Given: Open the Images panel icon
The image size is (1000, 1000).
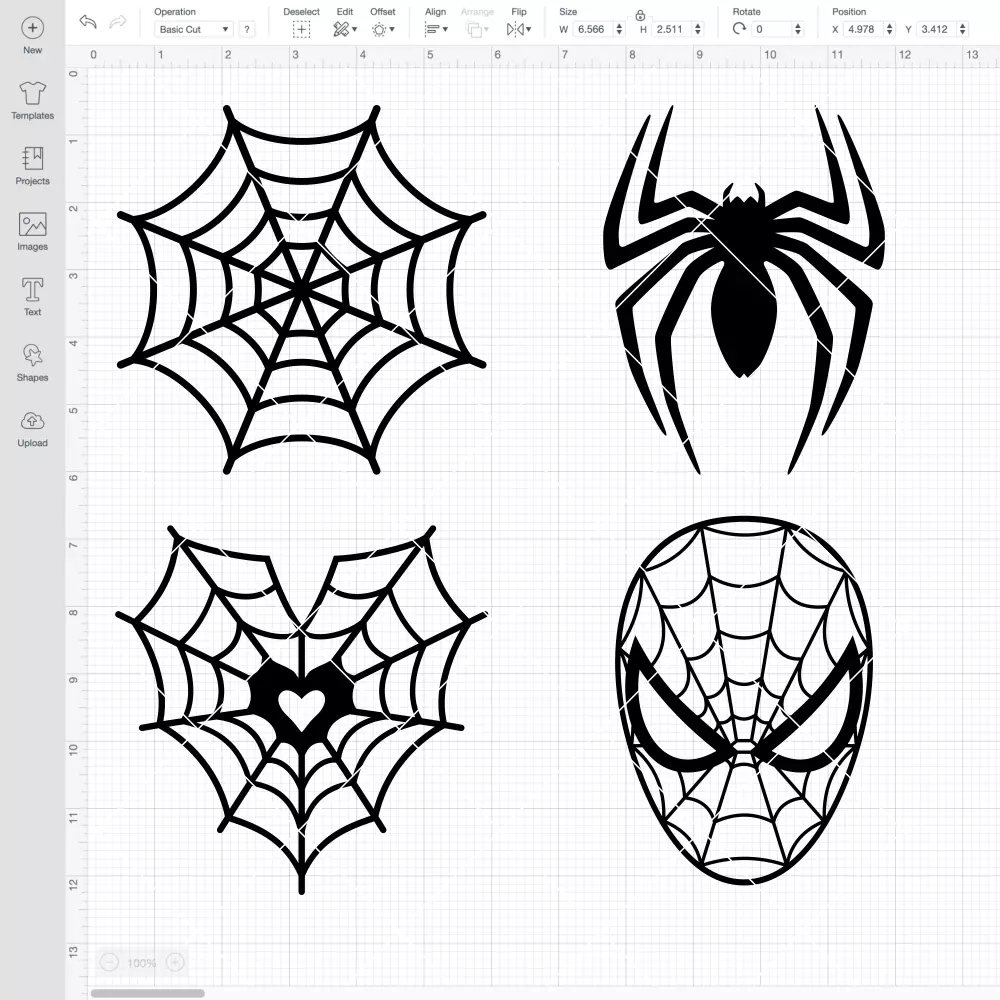Looking at the screenshot, I should coord(33,224).
